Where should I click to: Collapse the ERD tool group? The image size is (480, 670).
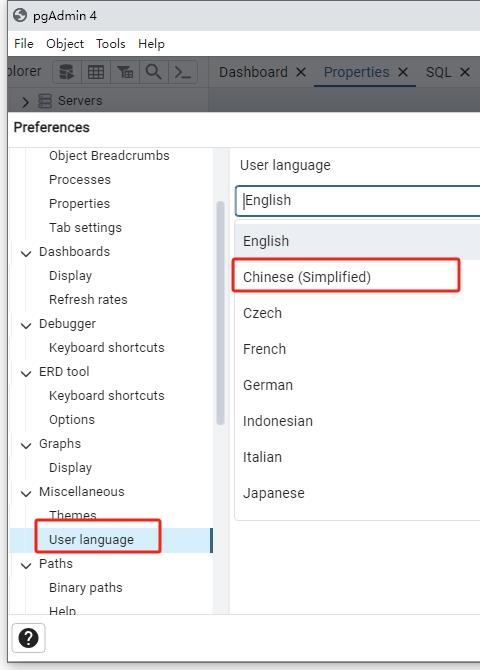click(x=26, y=373)
